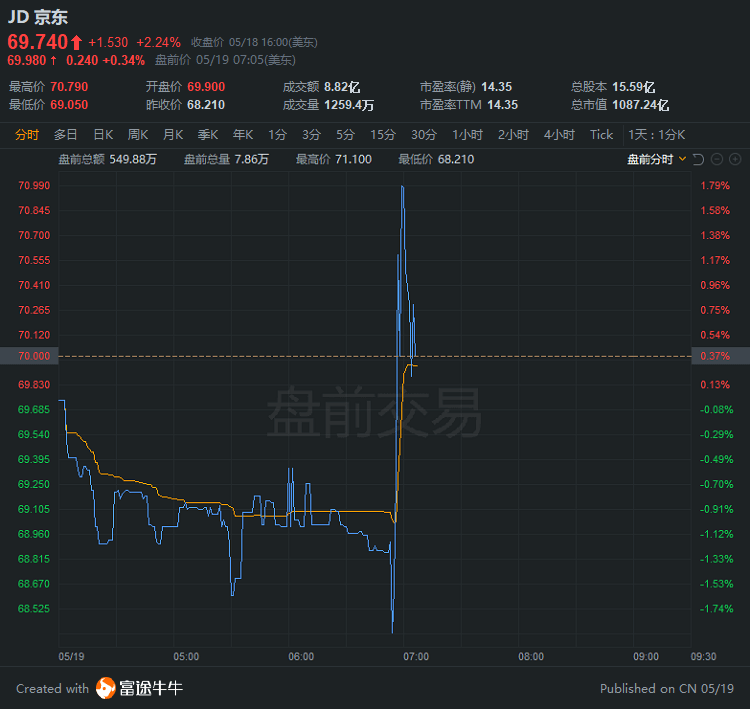Click the 总股本 15.59亿 value
Viewport: 750px width, 709px height.
[x=634, y=87]
